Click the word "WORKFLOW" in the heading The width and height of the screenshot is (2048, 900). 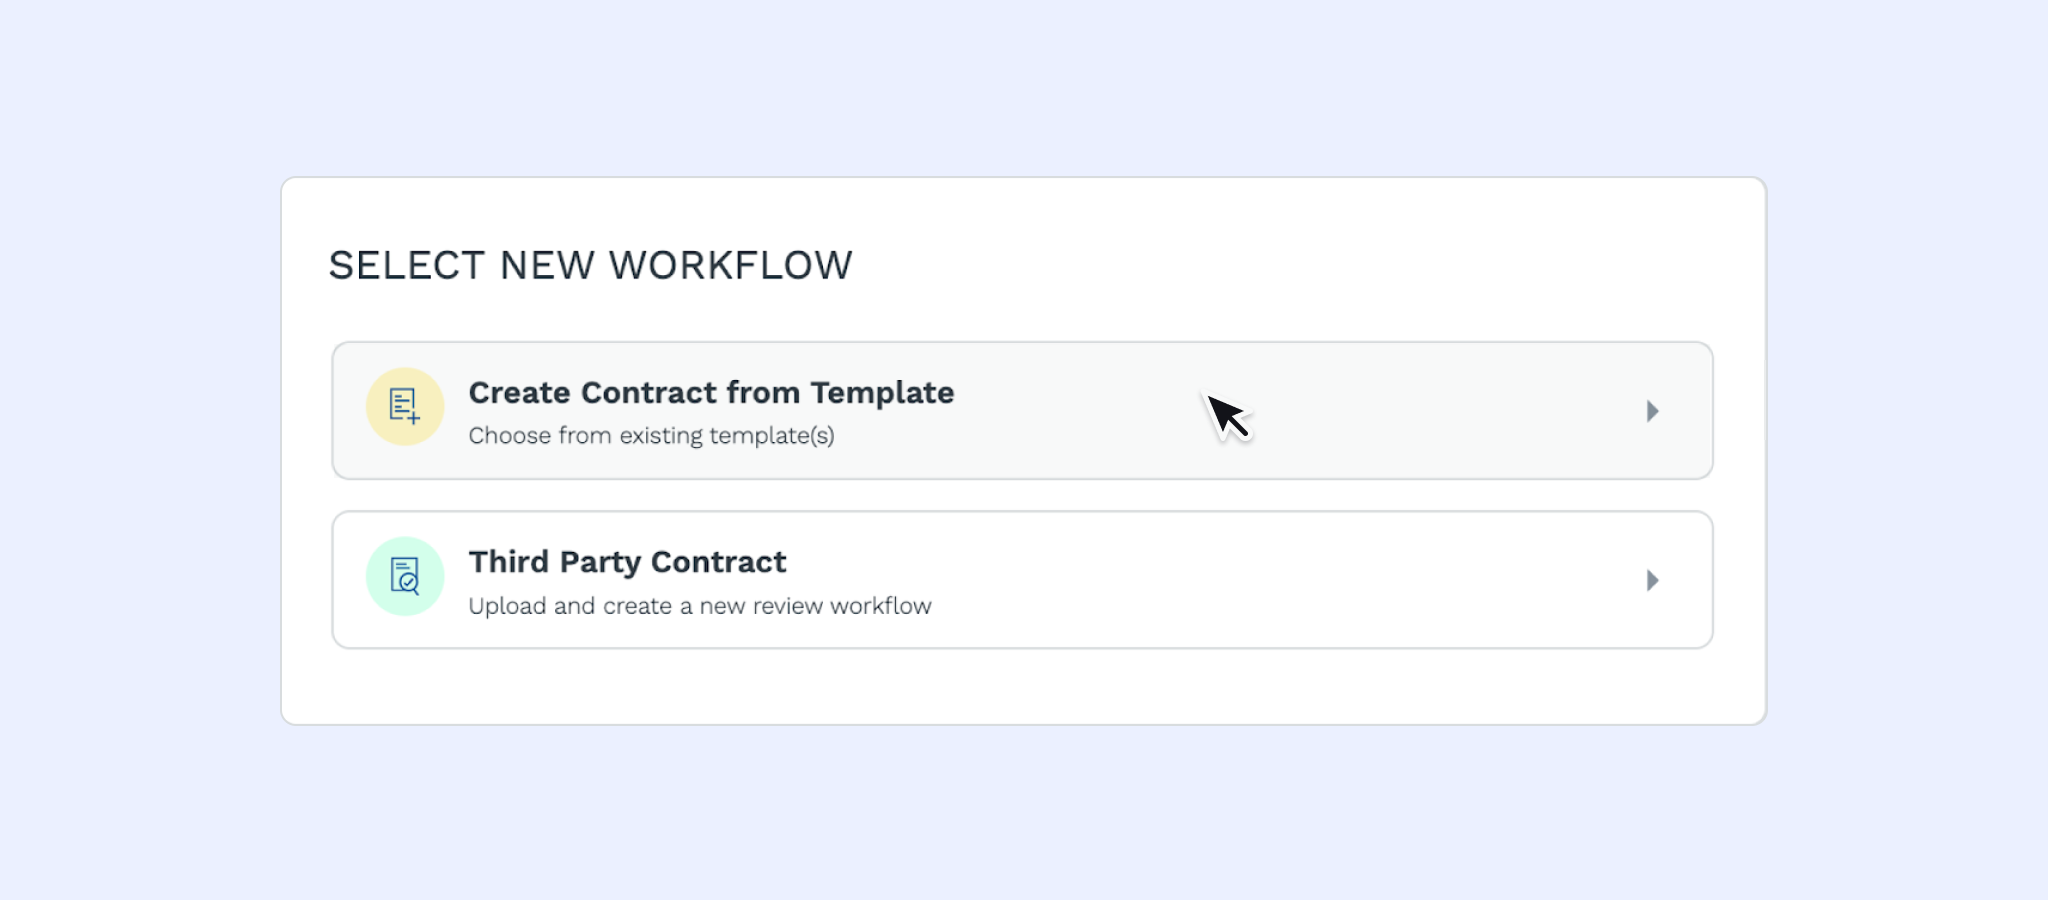tap(730, 265)
